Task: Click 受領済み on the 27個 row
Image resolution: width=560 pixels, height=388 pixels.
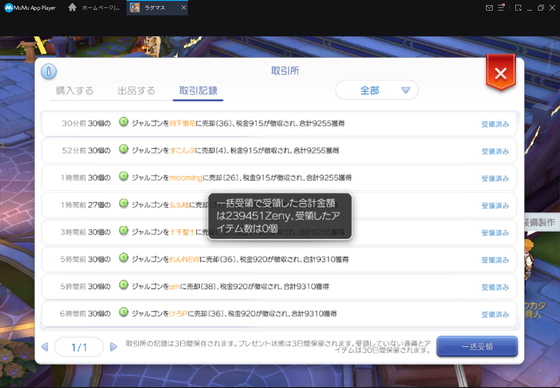Action: [x=495, y=205]
